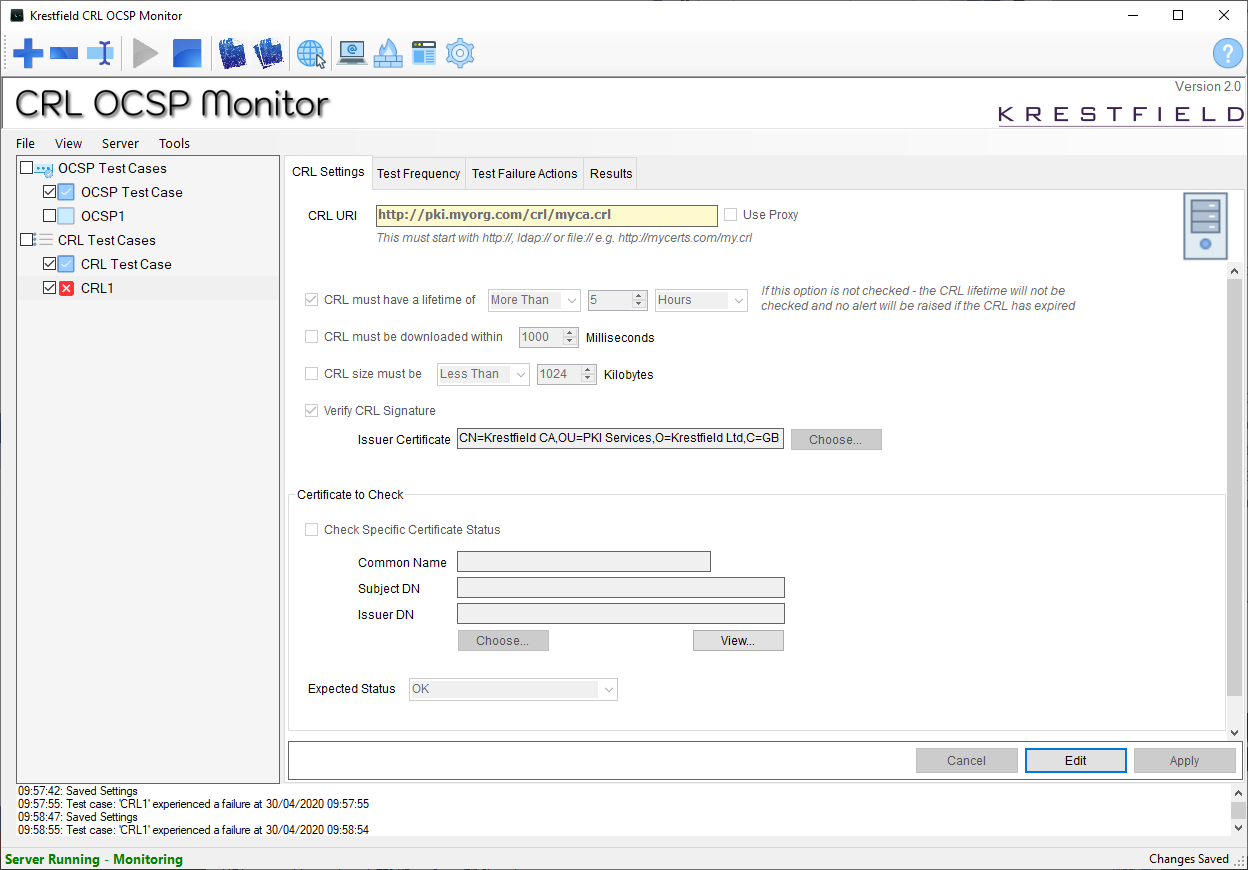Image resolution: width=1248 pixels, height=870 pixels.
Task: Click the 1024 kilobytes spinner
Action: point(567,374)
